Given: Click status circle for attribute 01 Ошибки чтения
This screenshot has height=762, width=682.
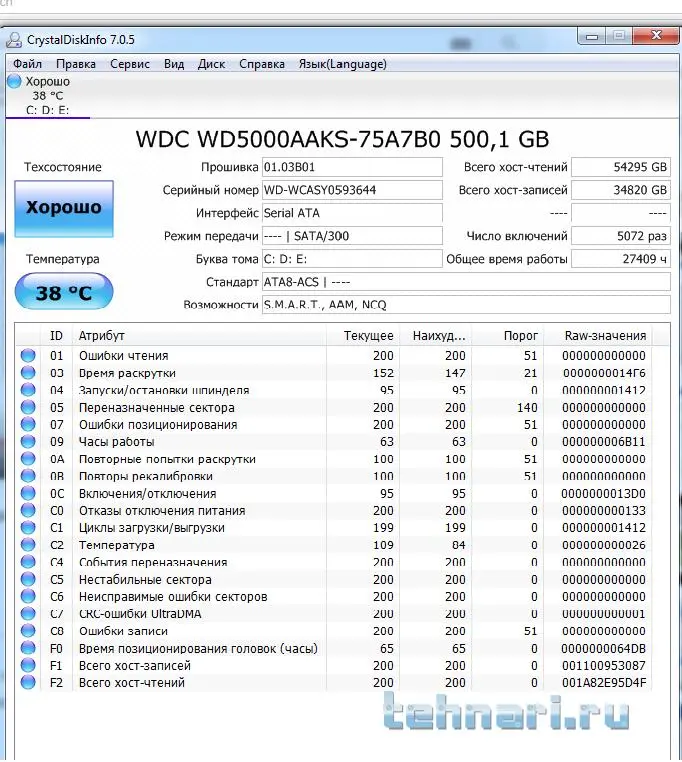Looking at the screenshot, I should coord(28,355).
